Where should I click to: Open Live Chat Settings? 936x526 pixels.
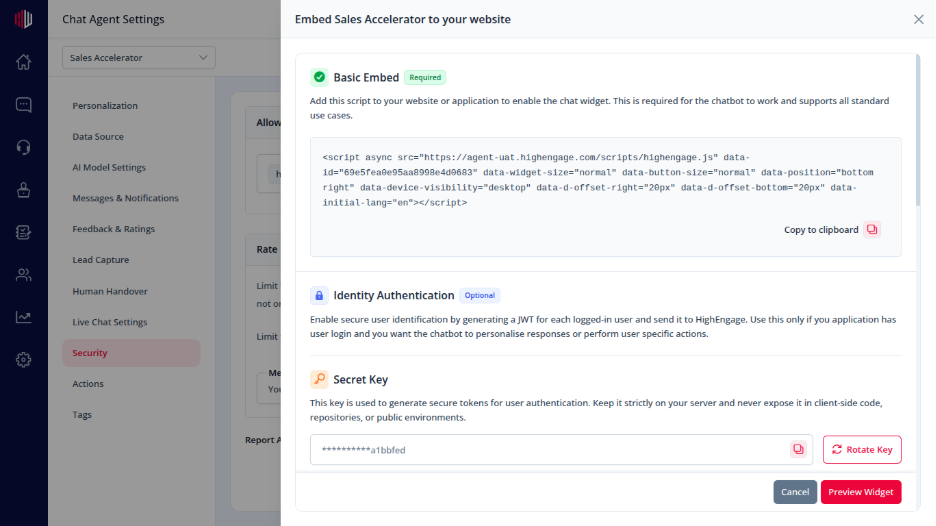coord(109,322)
